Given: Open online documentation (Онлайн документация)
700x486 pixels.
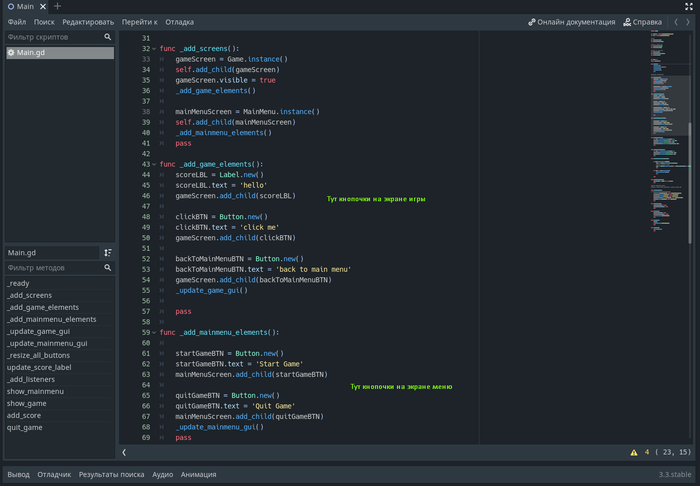Looking at the screenshot, I should (571, 21).
